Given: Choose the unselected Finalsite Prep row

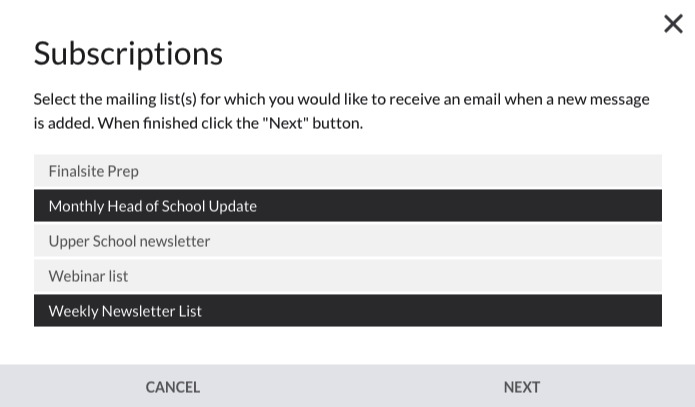Looking at the screenshot, I should tap(348, 171).
